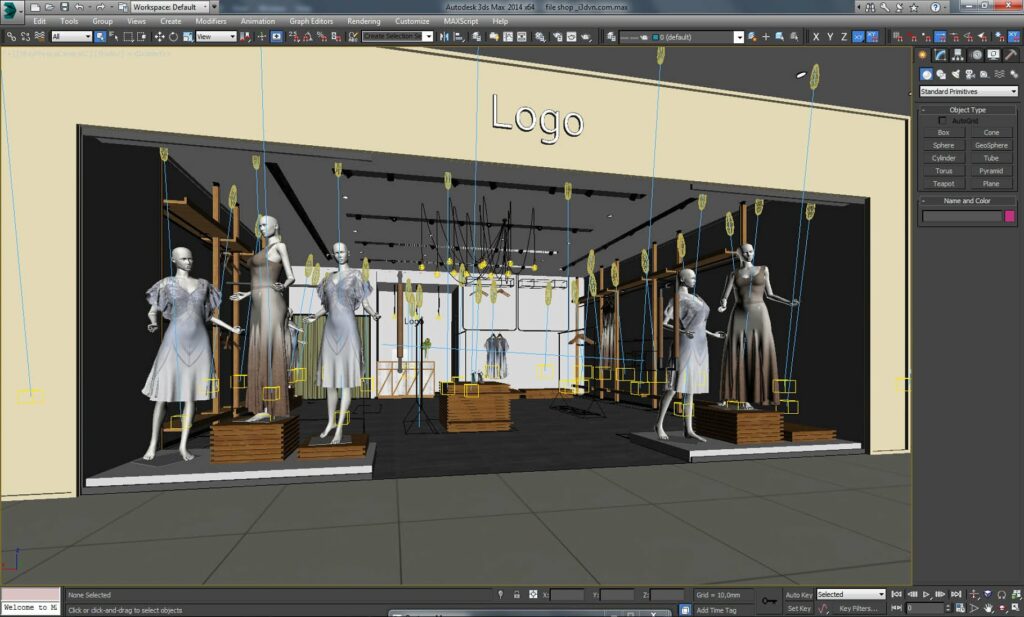The height and width of the screenshot is (617, 1024).
Task: Click the Undo arrow icon
Action: coord(79,7)
